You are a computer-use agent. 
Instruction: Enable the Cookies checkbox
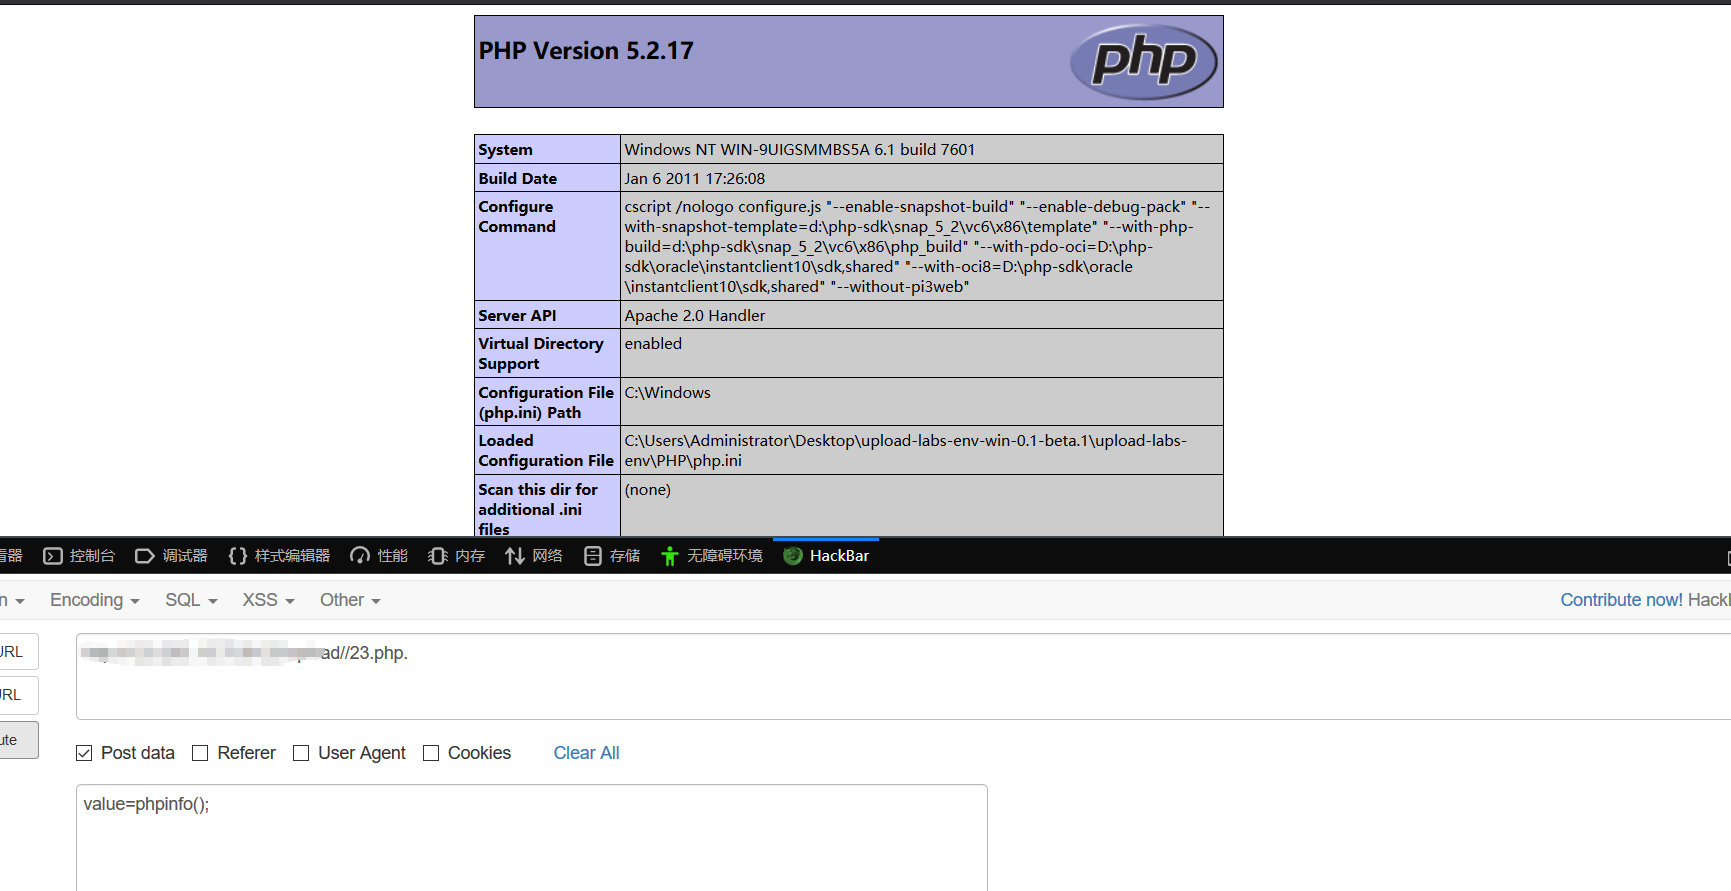[431, 753]
